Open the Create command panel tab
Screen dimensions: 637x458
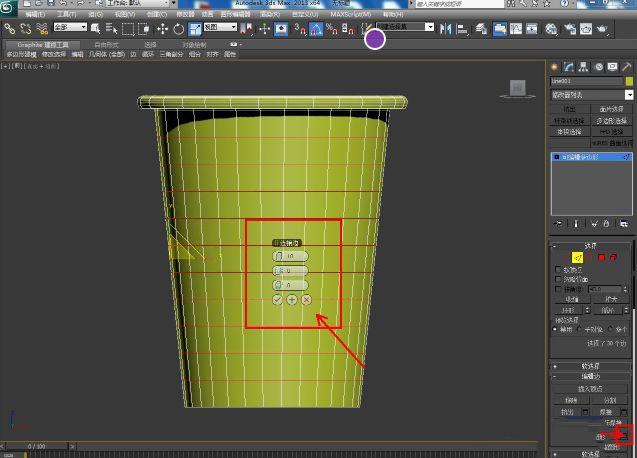click(x=555, y=67)
